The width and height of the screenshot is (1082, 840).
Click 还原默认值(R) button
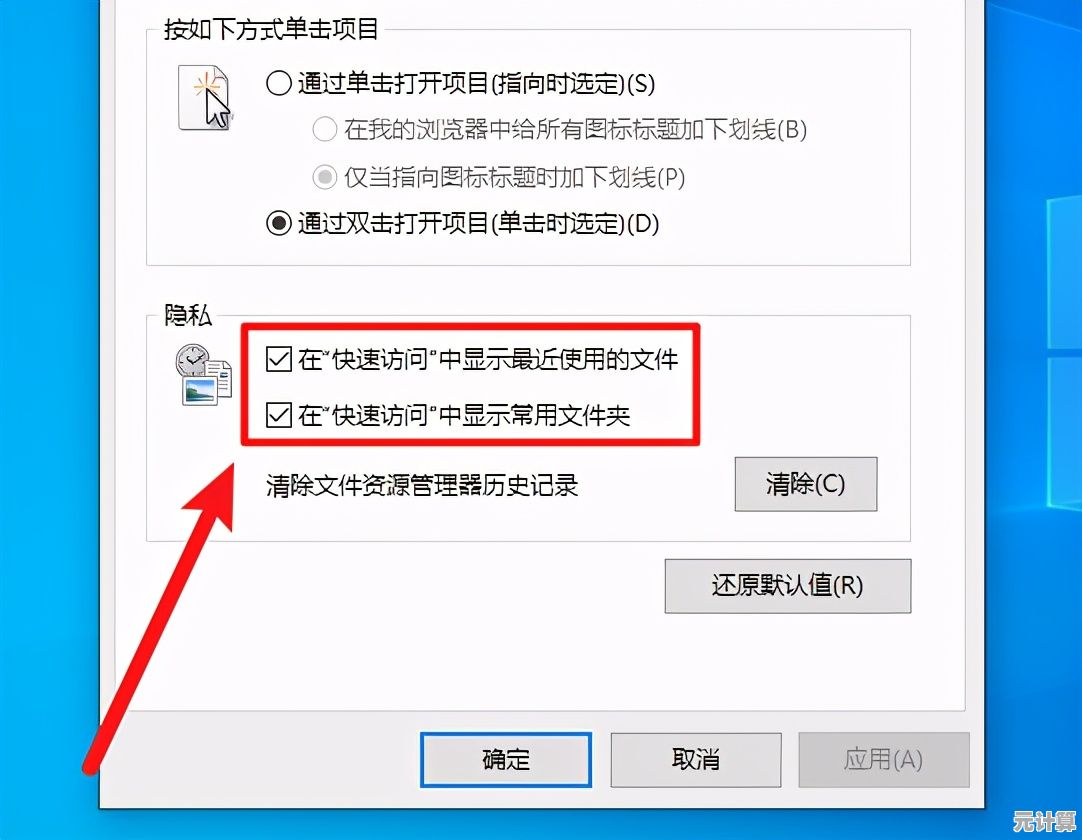[787, 586]
